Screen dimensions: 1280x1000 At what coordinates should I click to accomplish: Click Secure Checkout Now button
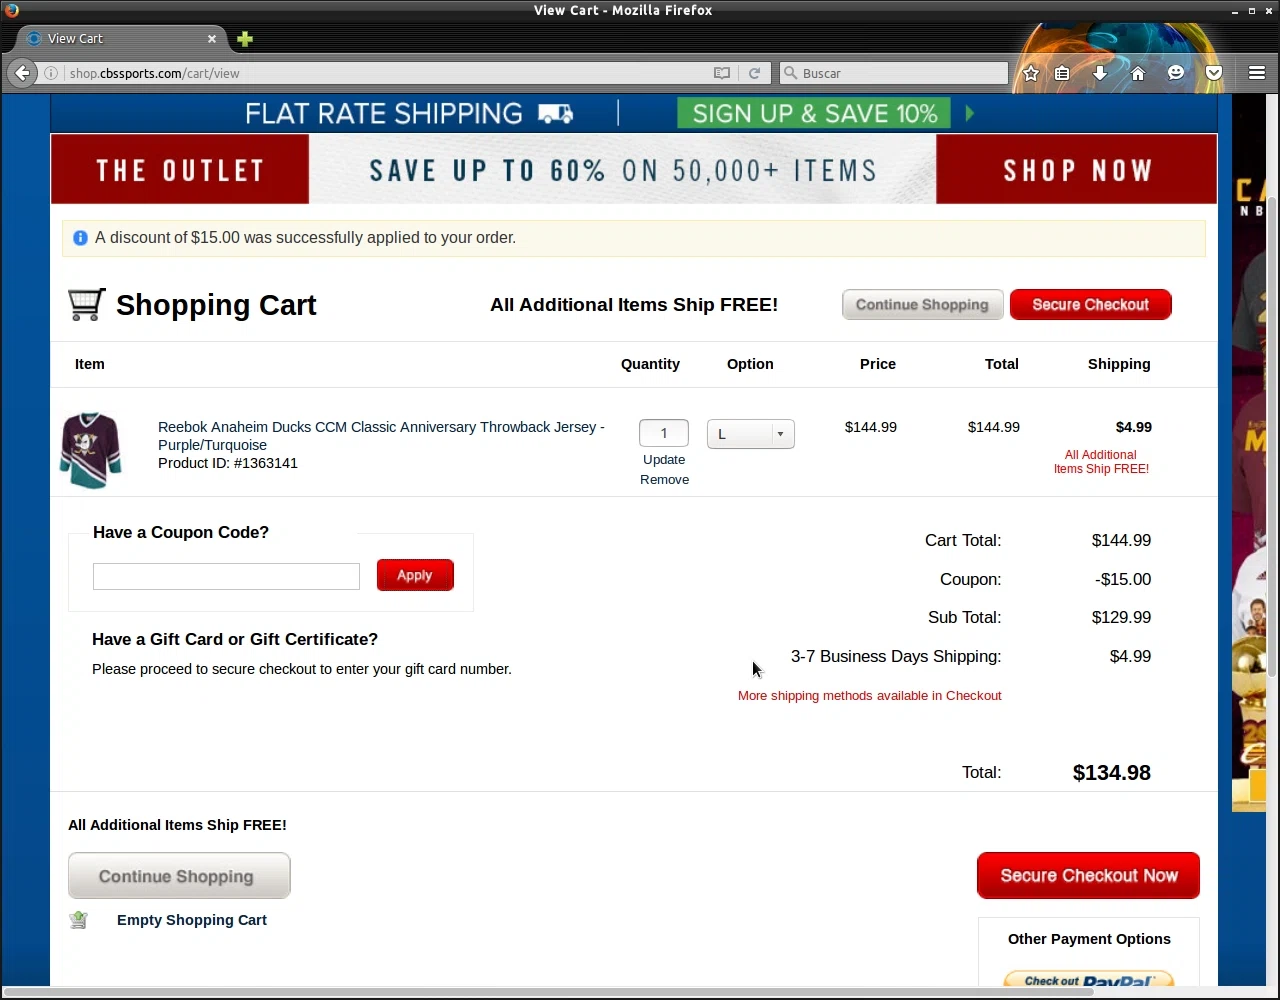1088,876
